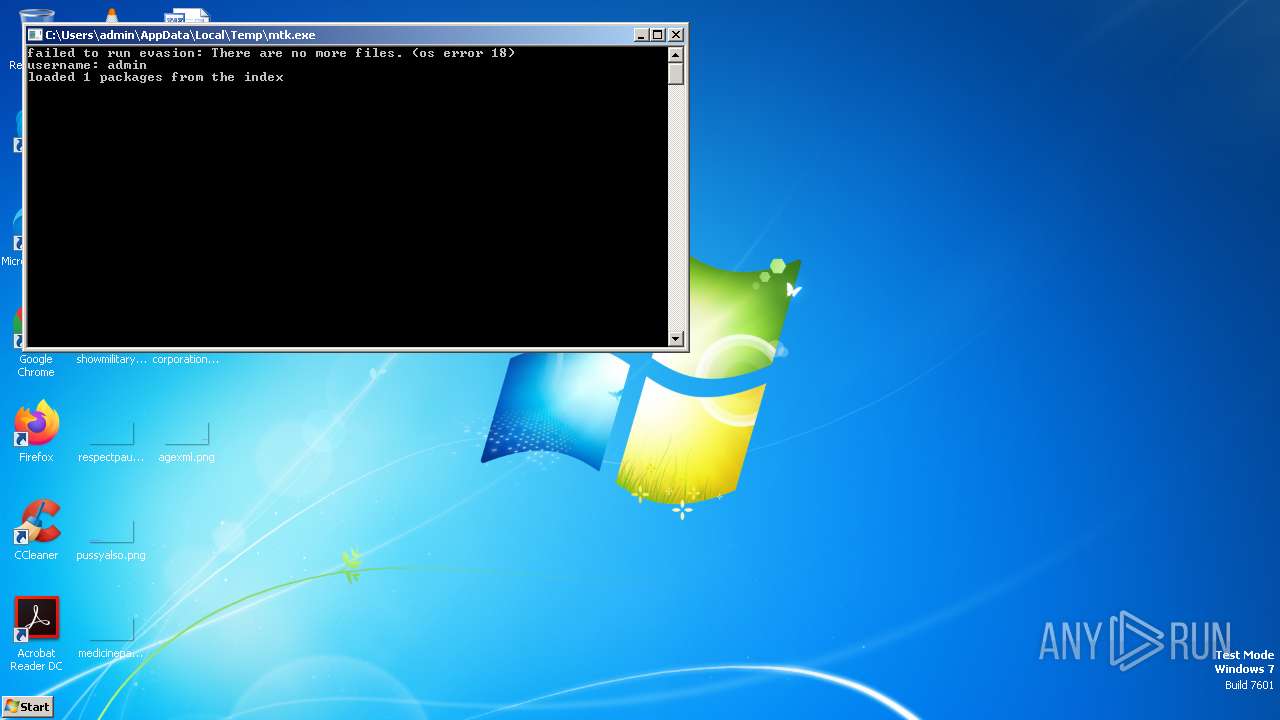Click the "username: admin" console line

(87, 65)
